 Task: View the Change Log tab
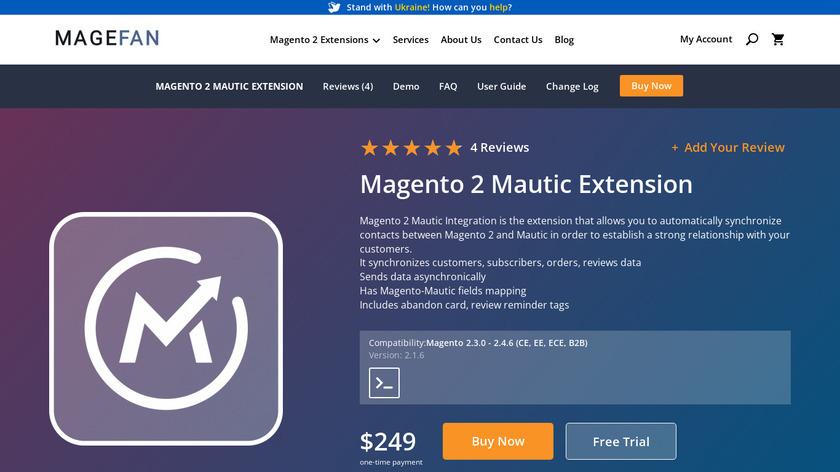572,86
